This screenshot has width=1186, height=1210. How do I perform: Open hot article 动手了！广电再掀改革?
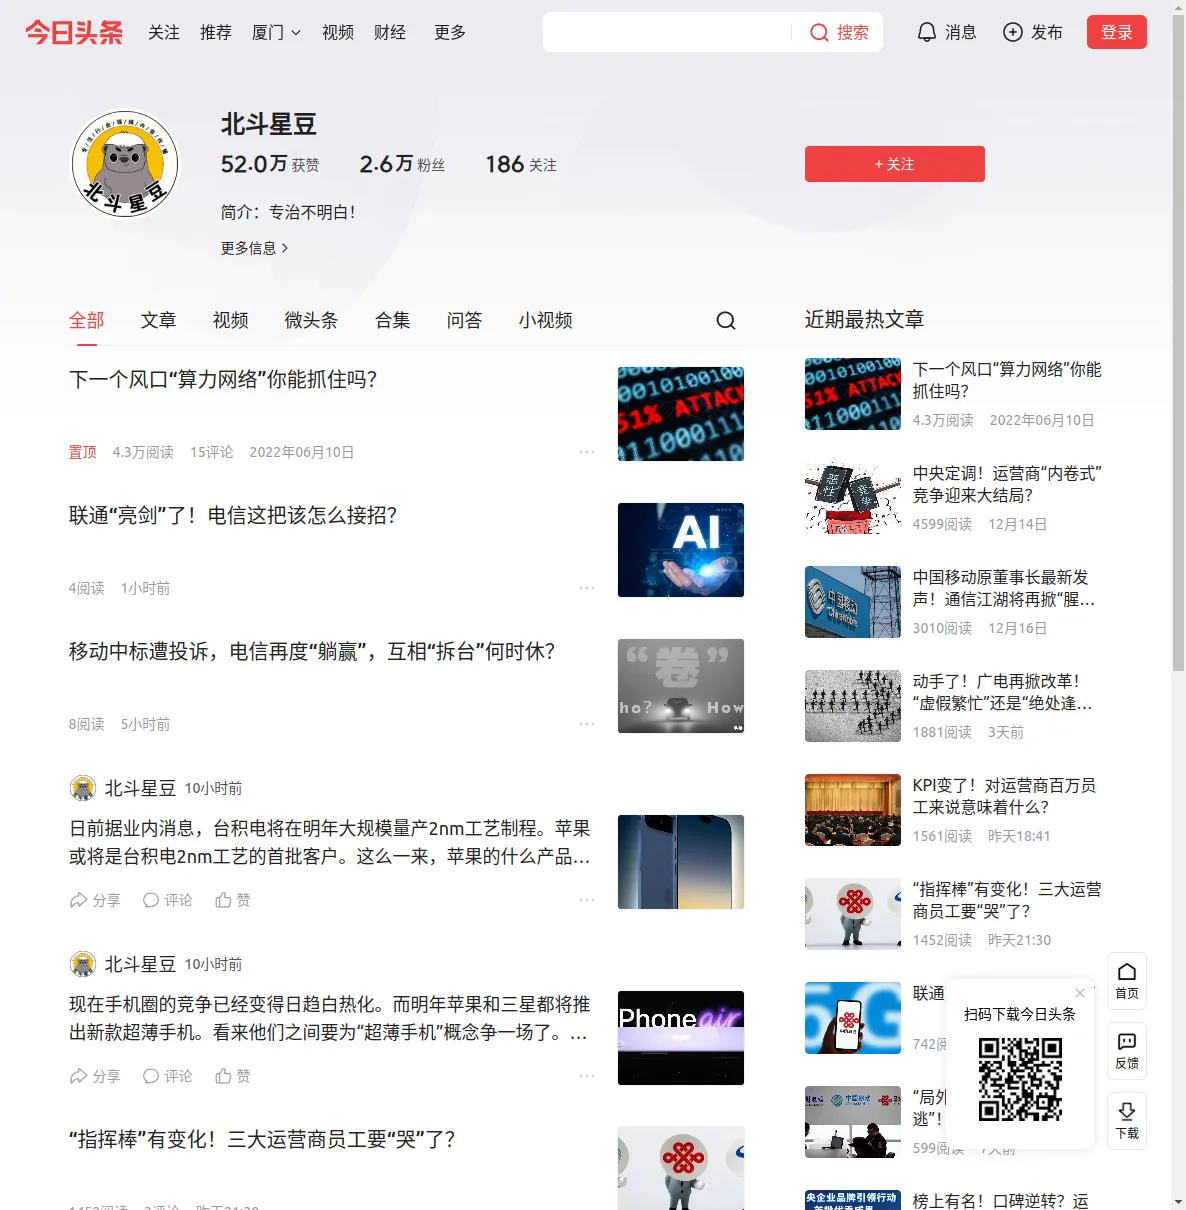point(1003,692)
